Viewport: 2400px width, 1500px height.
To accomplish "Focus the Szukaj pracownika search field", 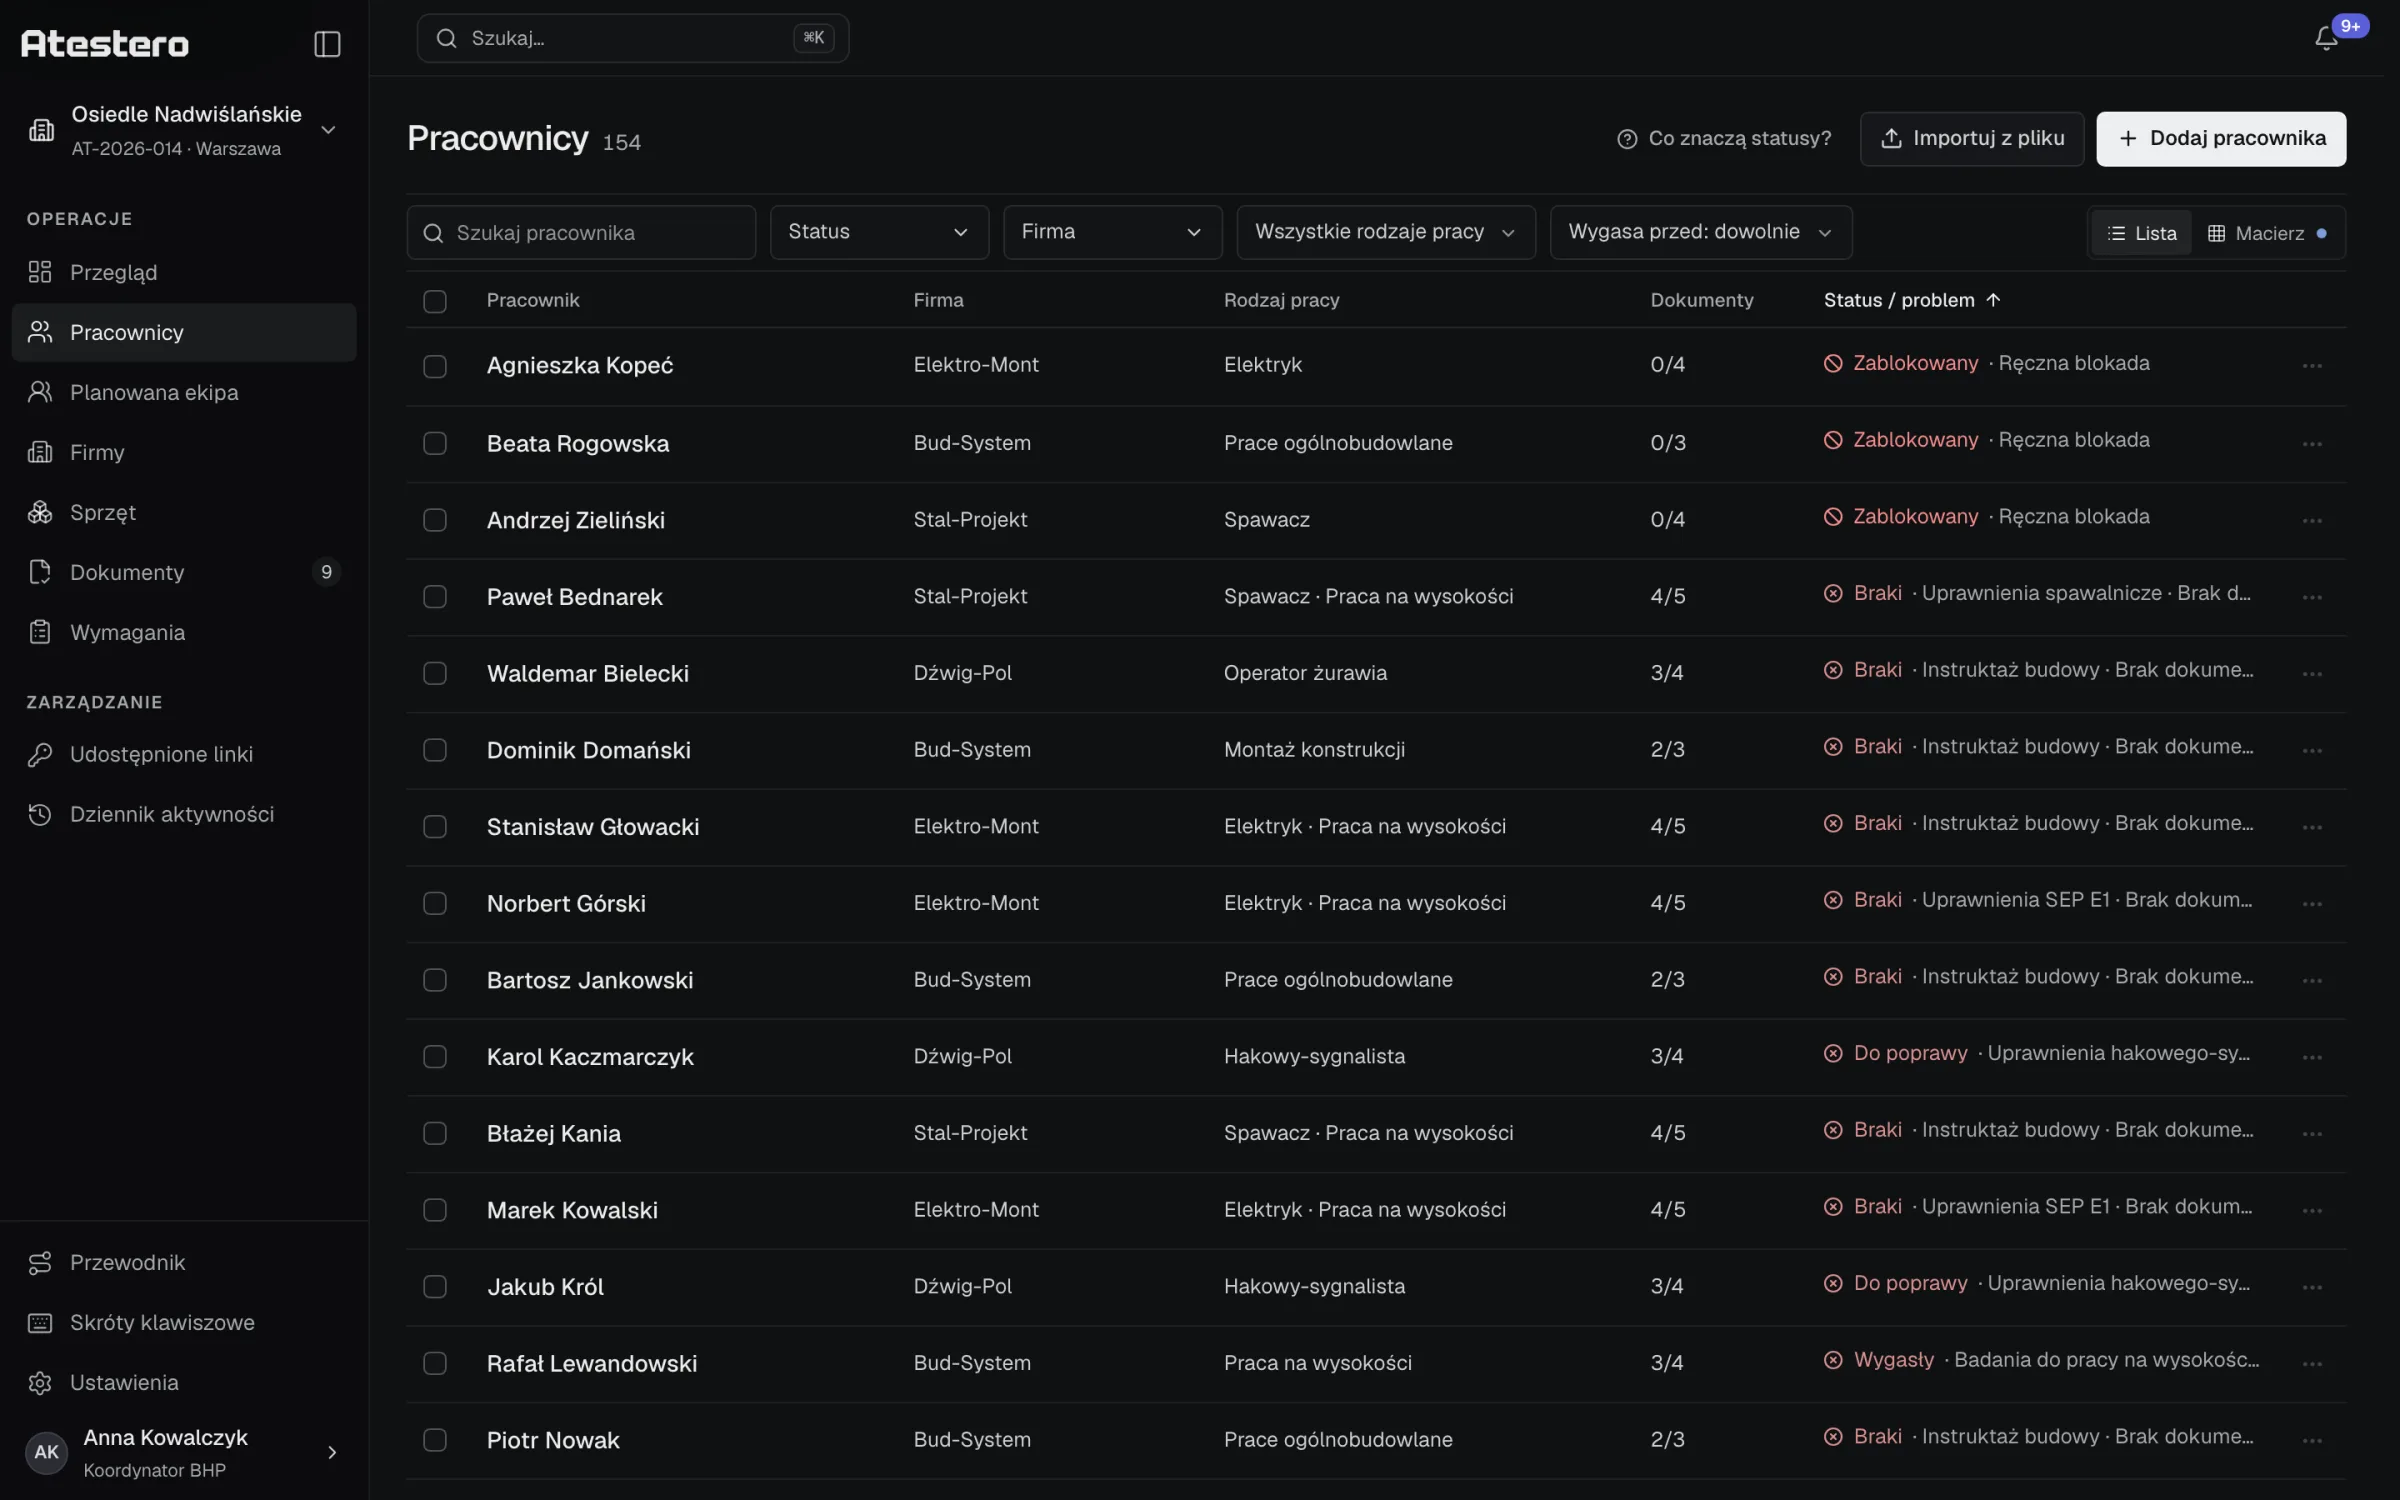I will pos(581,232).
